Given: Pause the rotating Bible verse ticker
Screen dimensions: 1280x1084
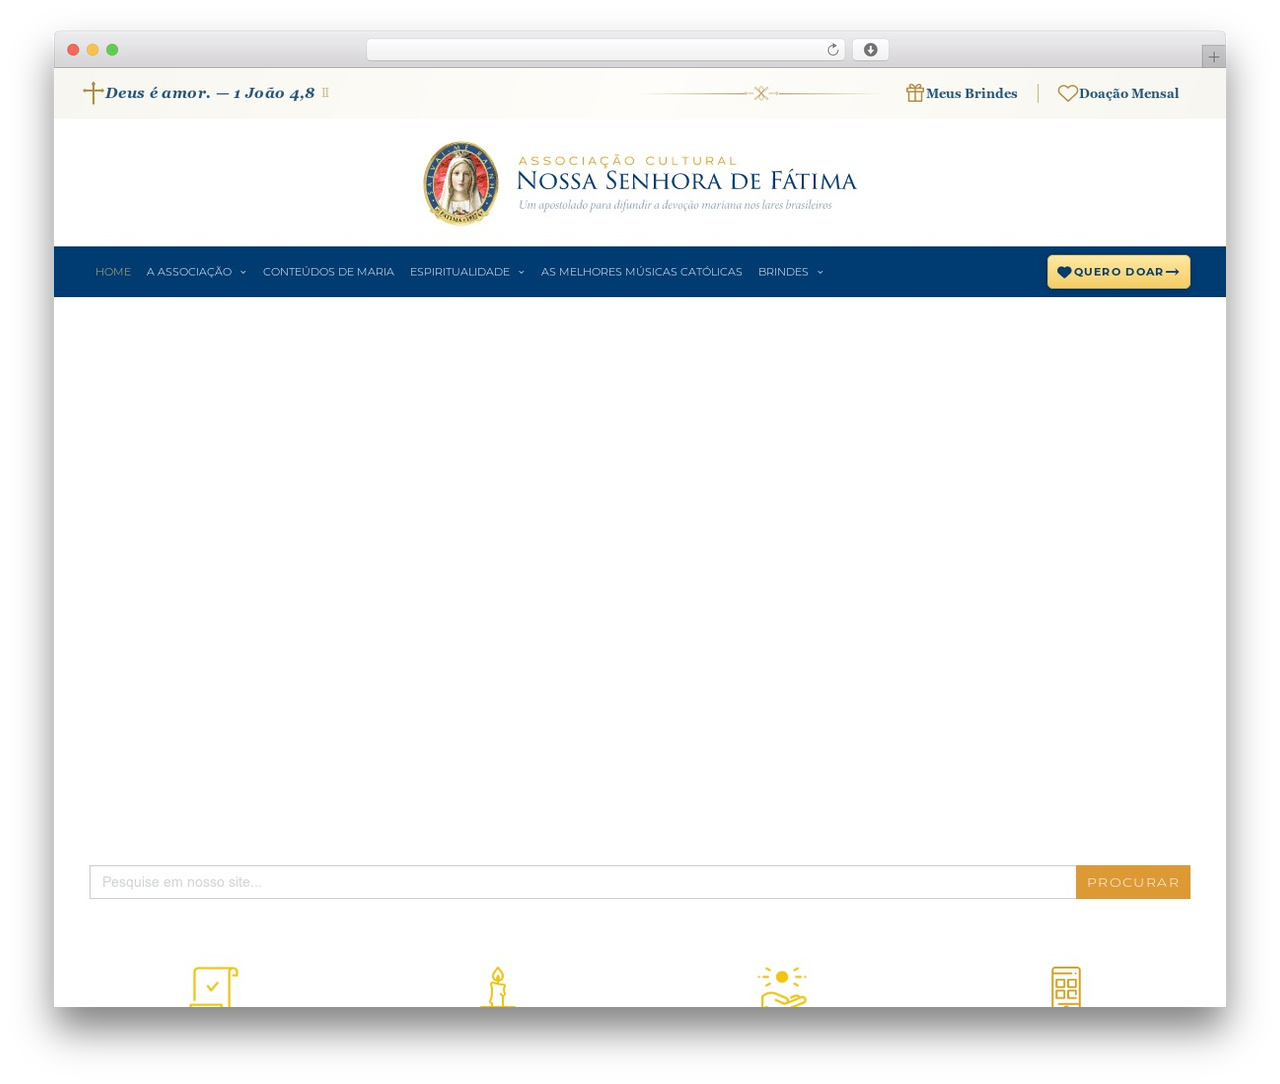Looking at the screenshot, I should coord(325,93).
